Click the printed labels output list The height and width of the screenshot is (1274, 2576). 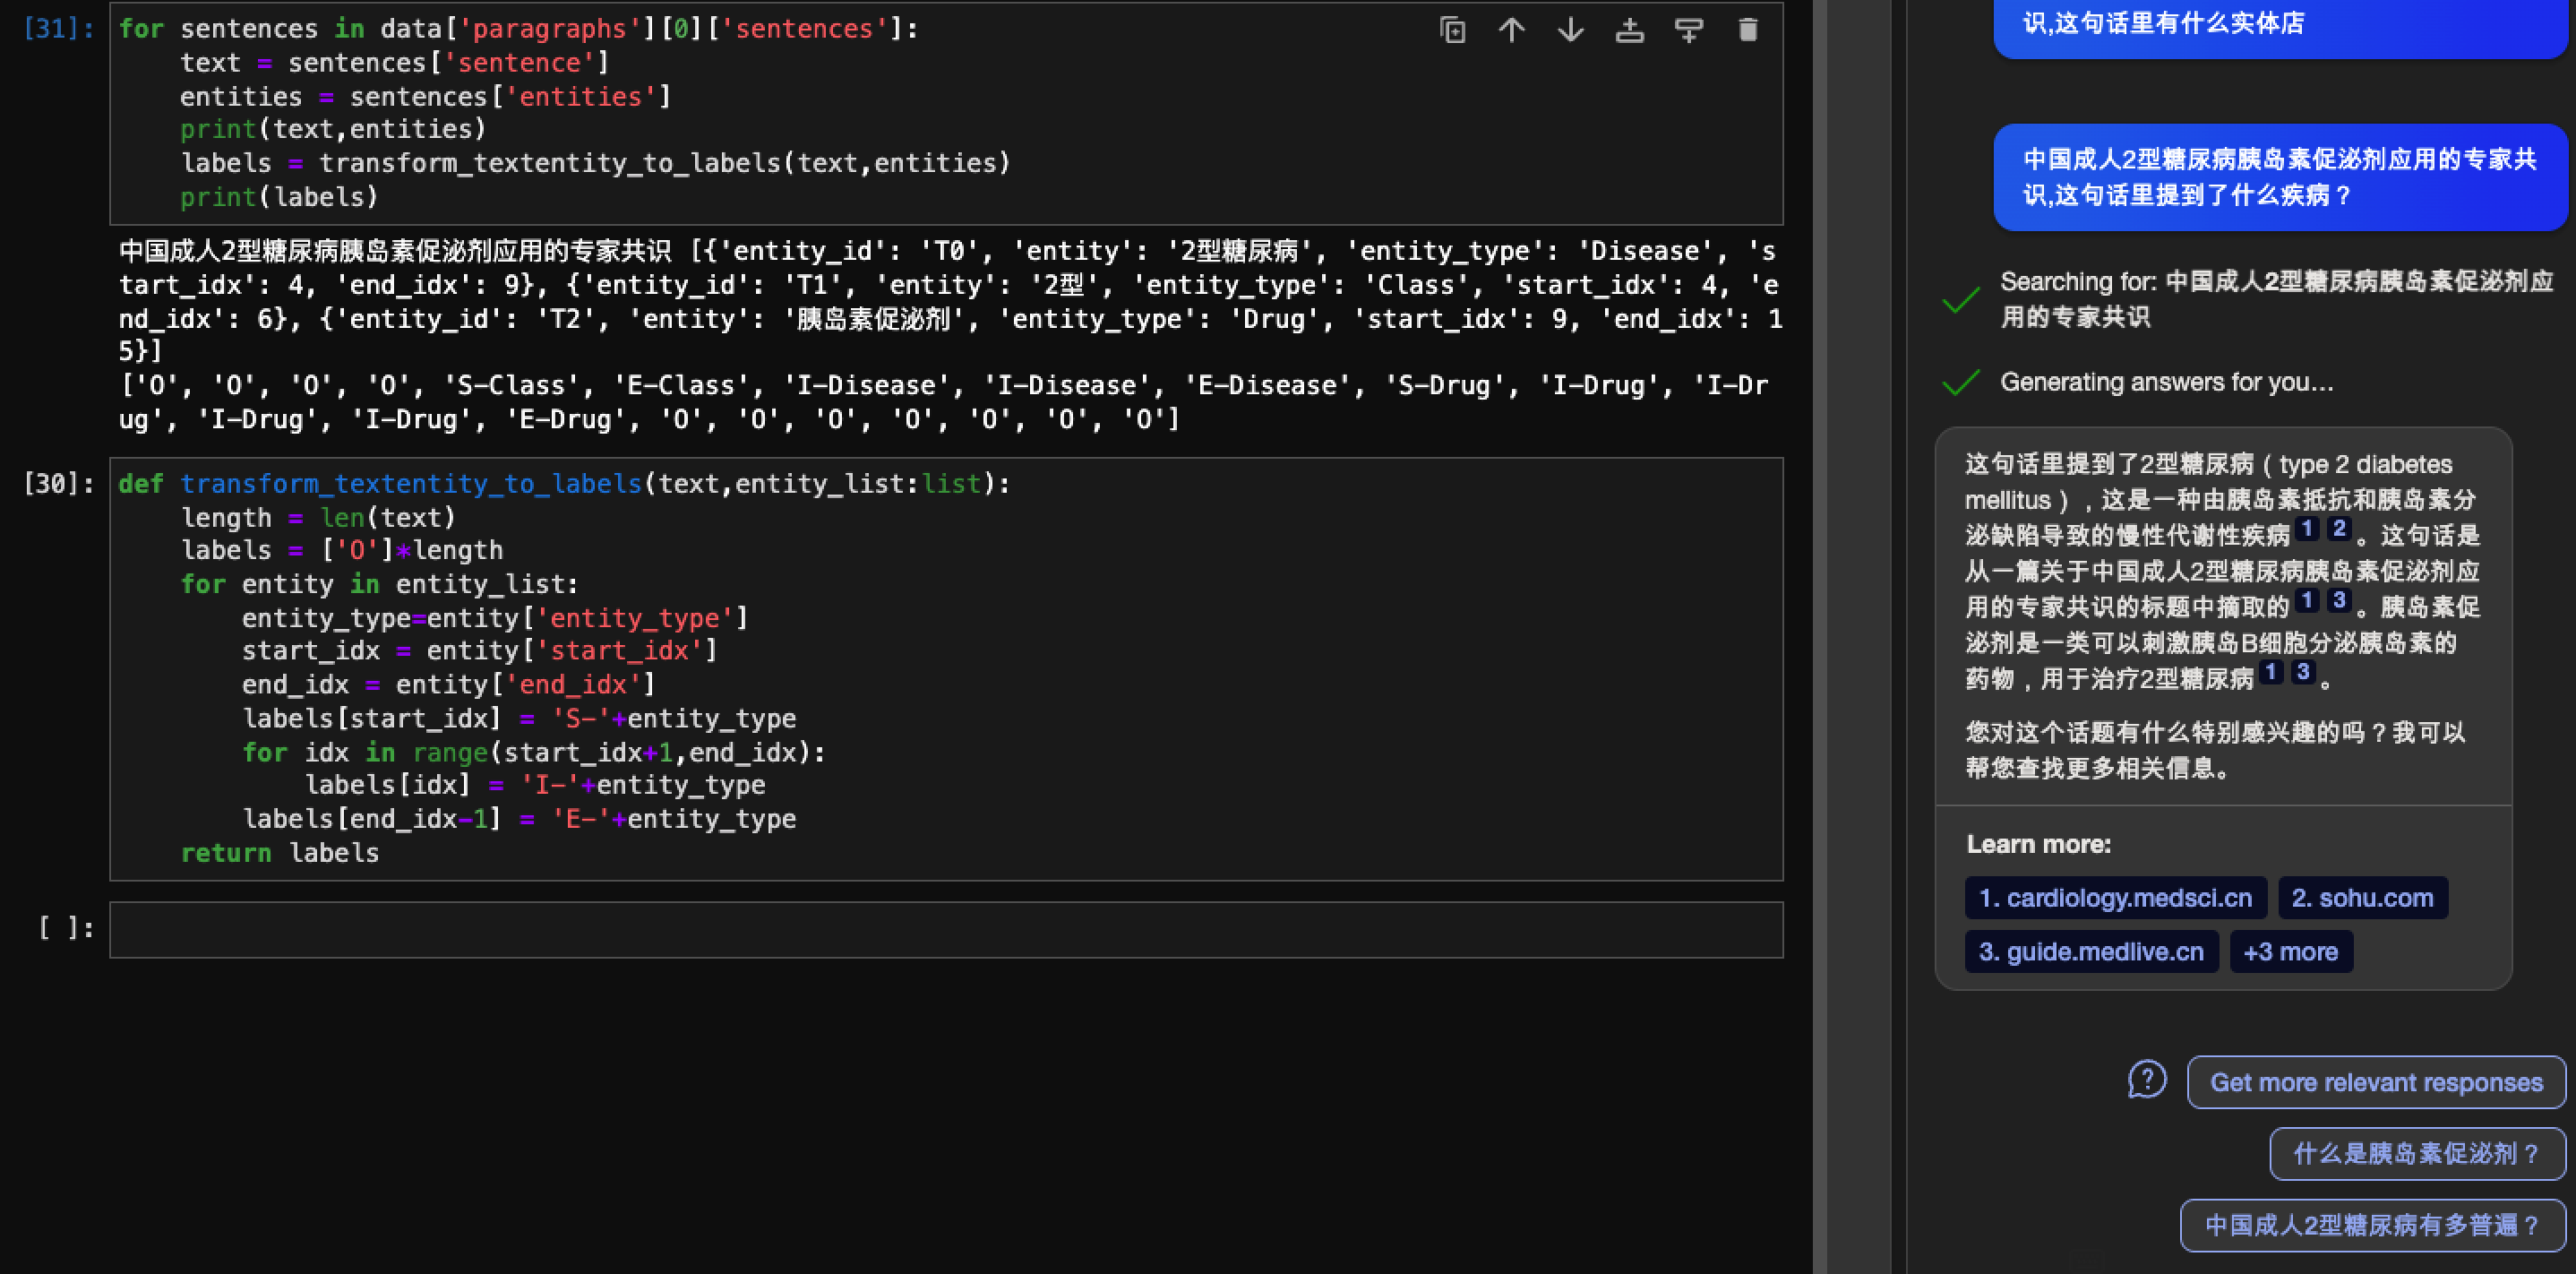click(943, 402)
